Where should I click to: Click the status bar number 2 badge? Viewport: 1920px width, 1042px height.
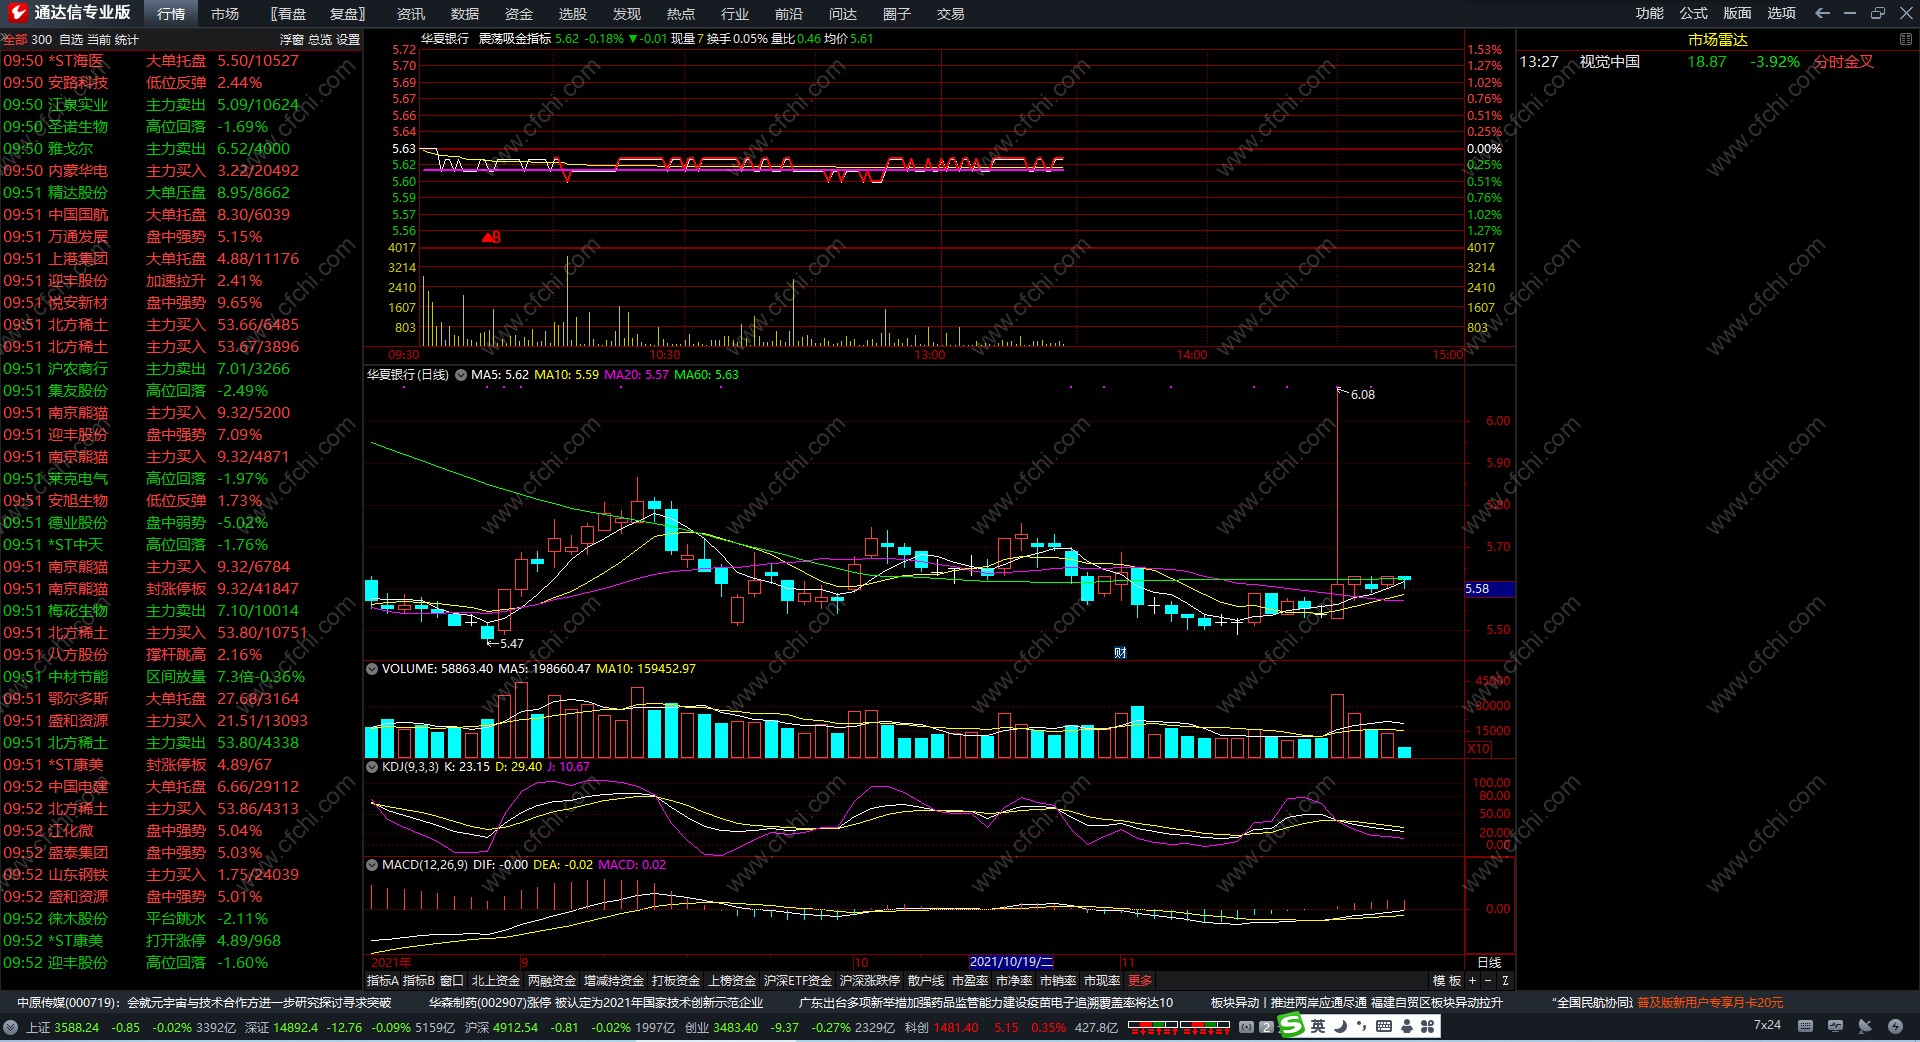(1266, 1027)
